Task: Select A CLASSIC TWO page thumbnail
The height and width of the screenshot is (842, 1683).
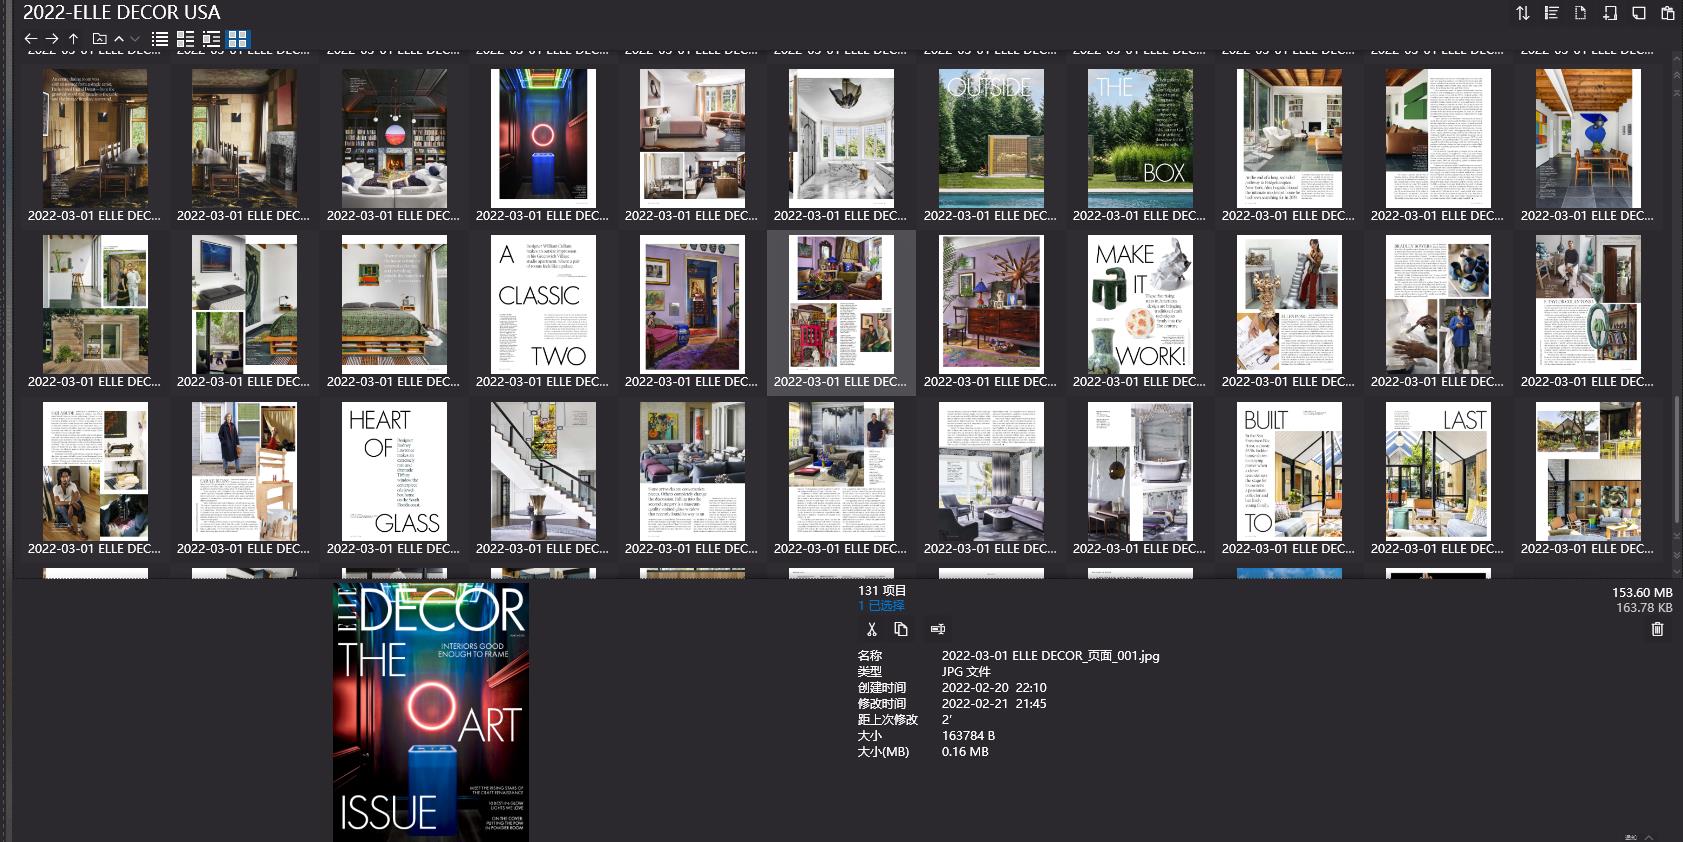Action: click(543, 304)
